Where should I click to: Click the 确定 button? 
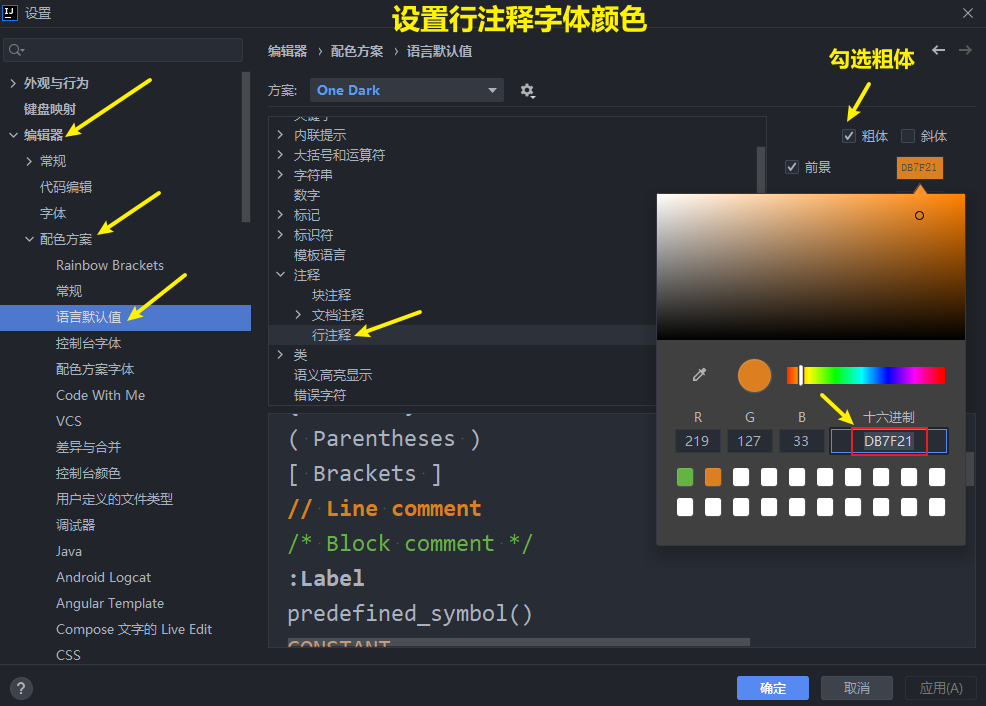(x=772, y=688)
